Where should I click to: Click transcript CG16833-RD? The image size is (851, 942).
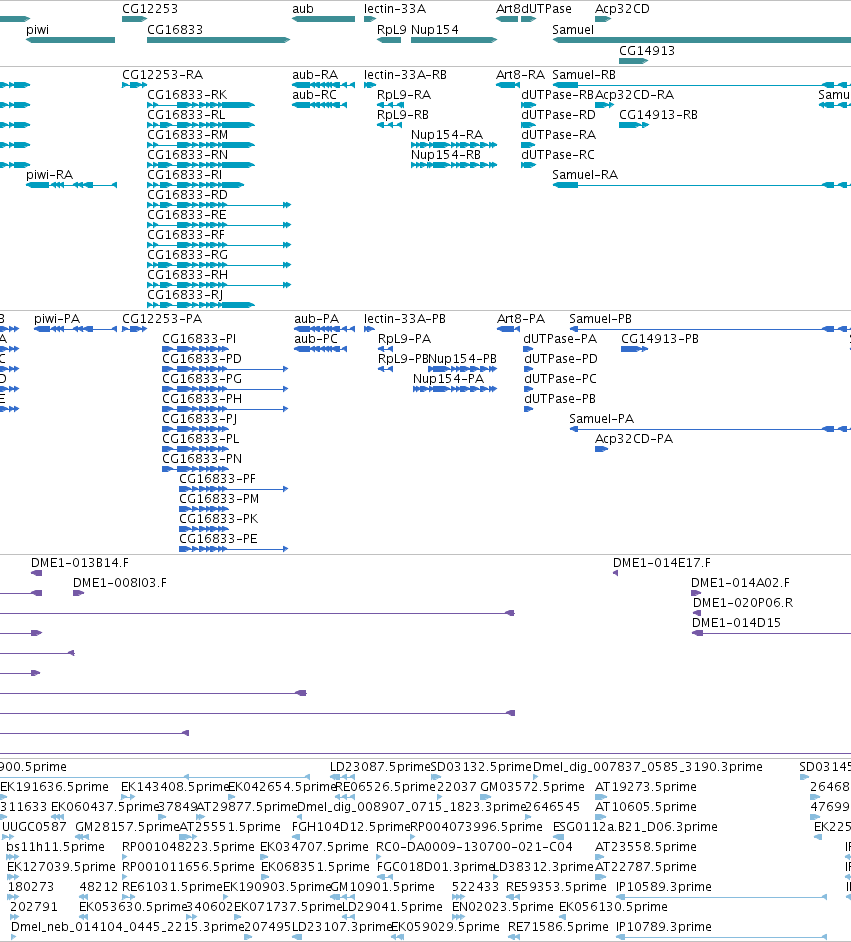coord(187,195)
